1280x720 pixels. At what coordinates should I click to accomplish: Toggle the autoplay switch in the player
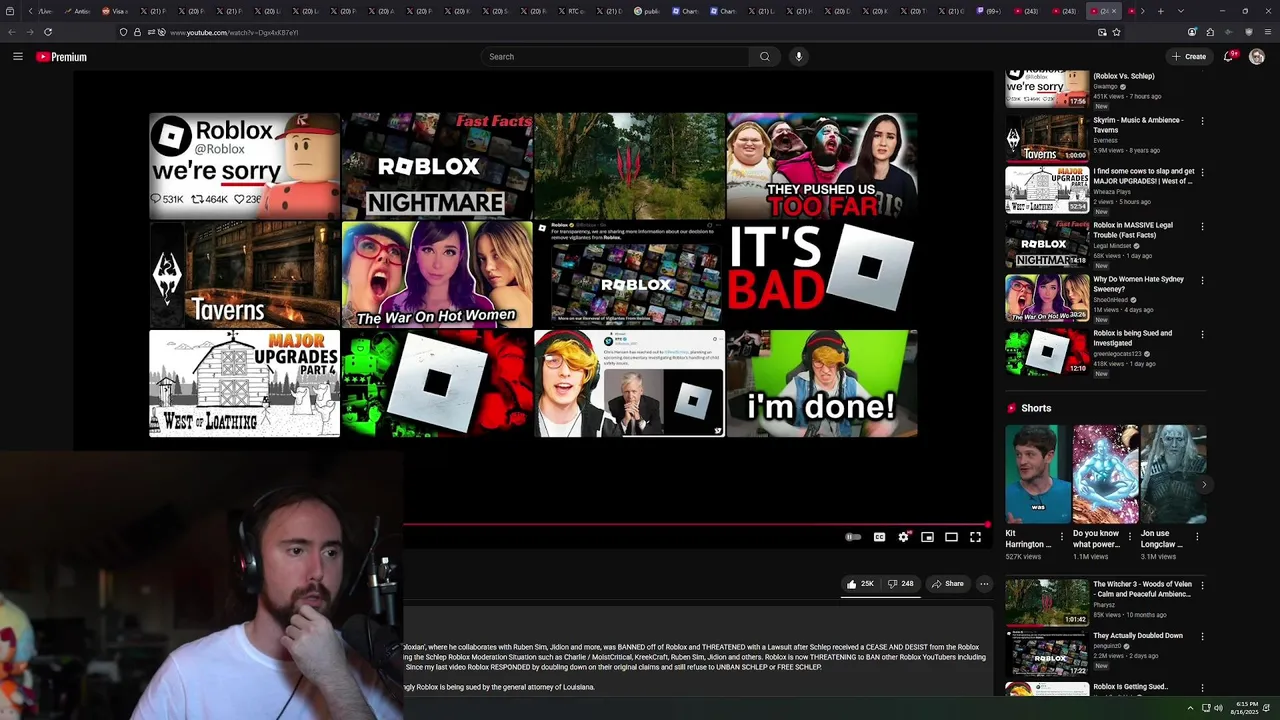click(853, 537)
